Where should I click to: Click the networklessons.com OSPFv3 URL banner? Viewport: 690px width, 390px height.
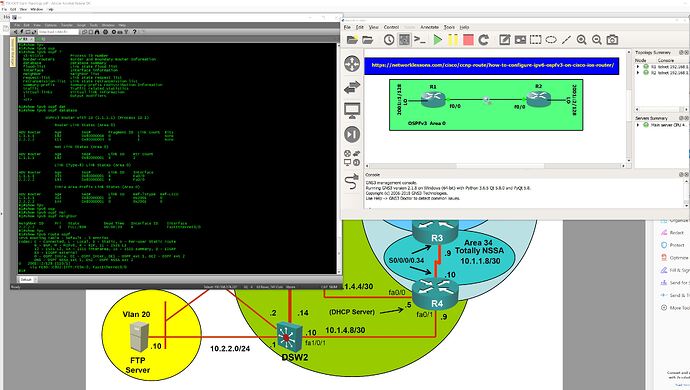[x=492, y=65]
